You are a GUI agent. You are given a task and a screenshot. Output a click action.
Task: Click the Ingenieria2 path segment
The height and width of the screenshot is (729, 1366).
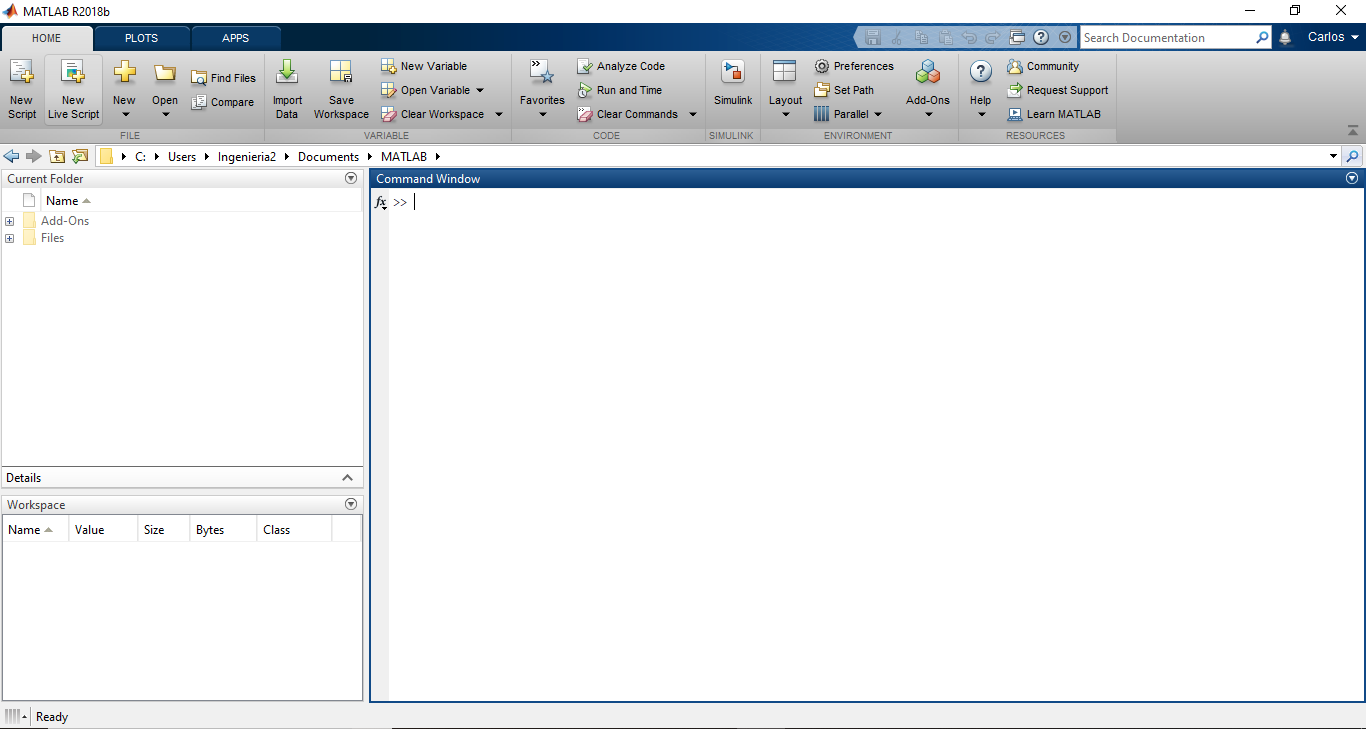(x=247, y=157)
